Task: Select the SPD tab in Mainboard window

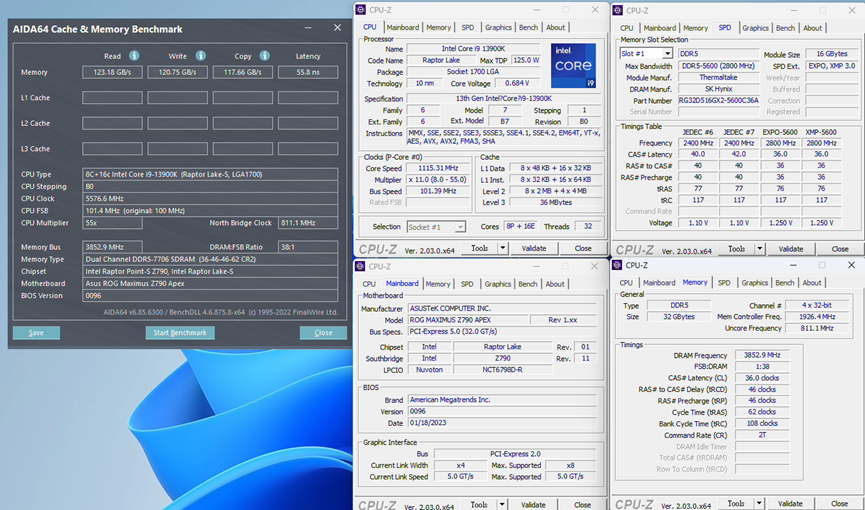Action: [x=467, y=284]
